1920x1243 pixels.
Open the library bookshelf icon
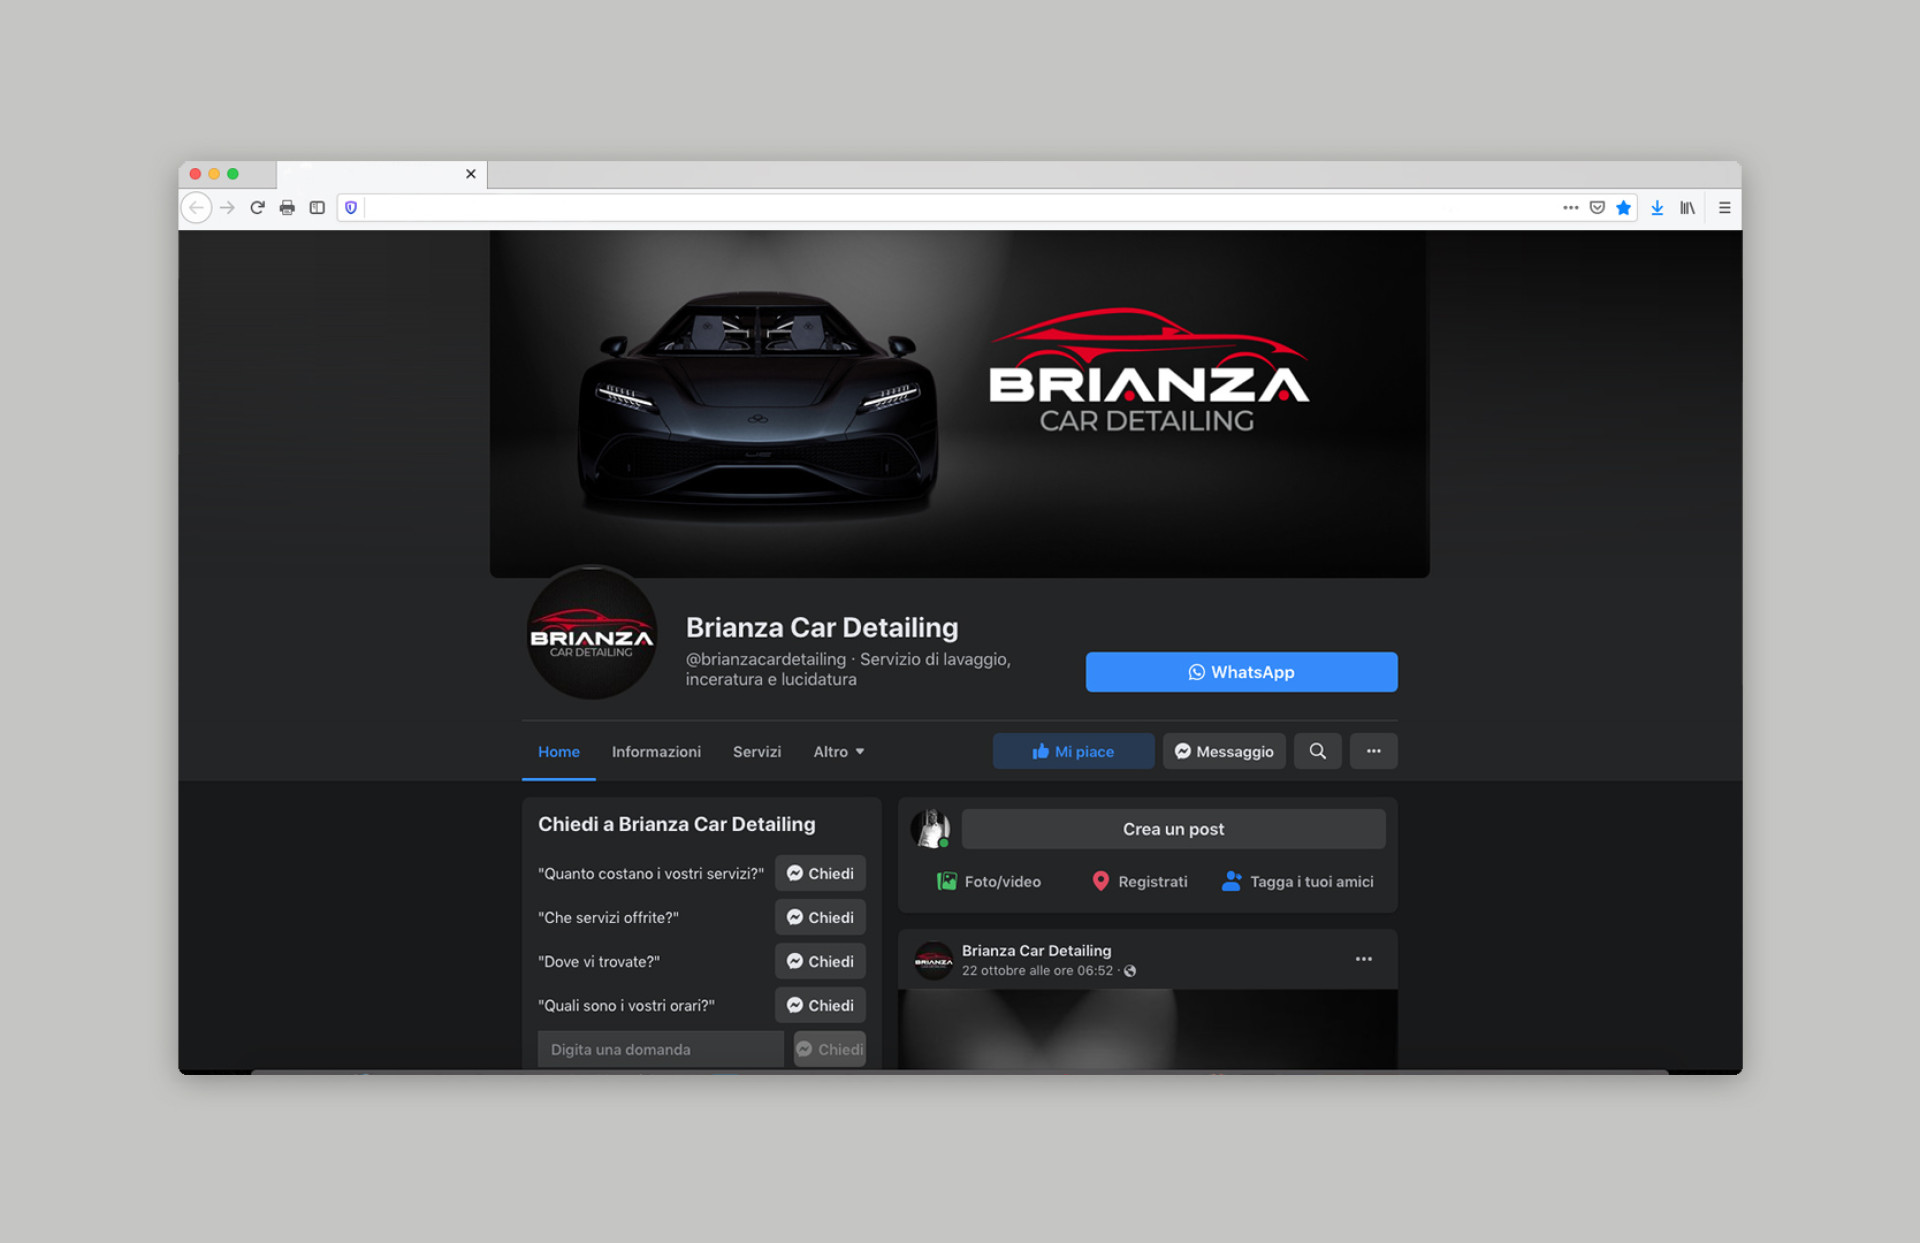[x=1687, y=208]
